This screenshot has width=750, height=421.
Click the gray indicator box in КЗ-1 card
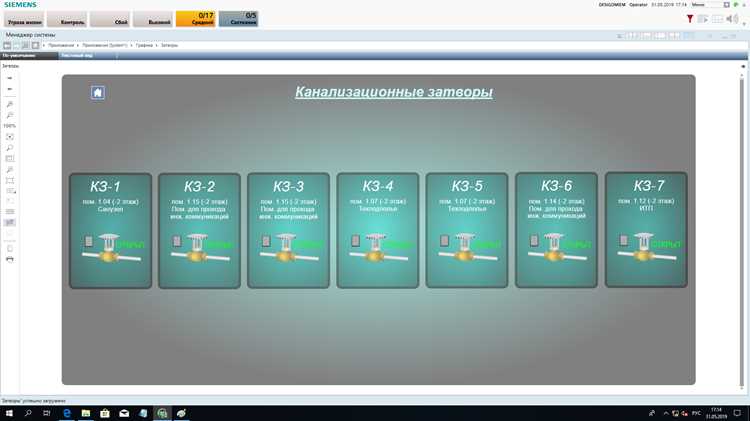88,241
